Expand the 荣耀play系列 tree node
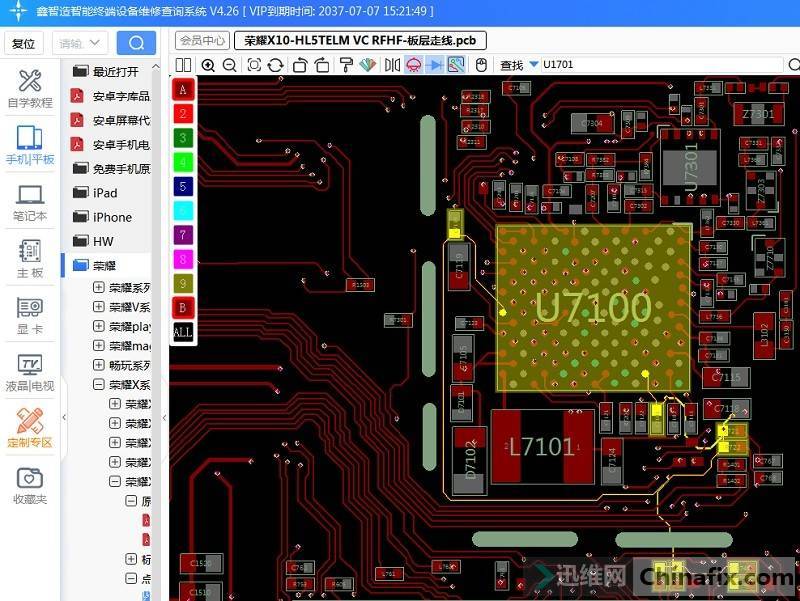 (99, 327)
